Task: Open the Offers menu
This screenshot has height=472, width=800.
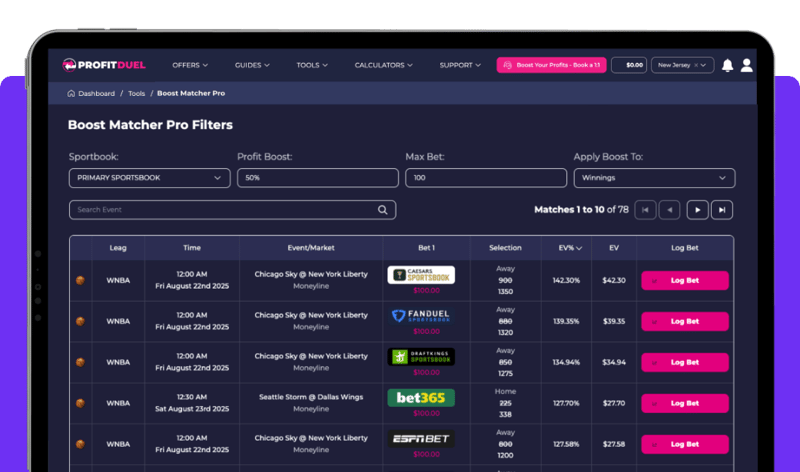Action: coord(190,65)
